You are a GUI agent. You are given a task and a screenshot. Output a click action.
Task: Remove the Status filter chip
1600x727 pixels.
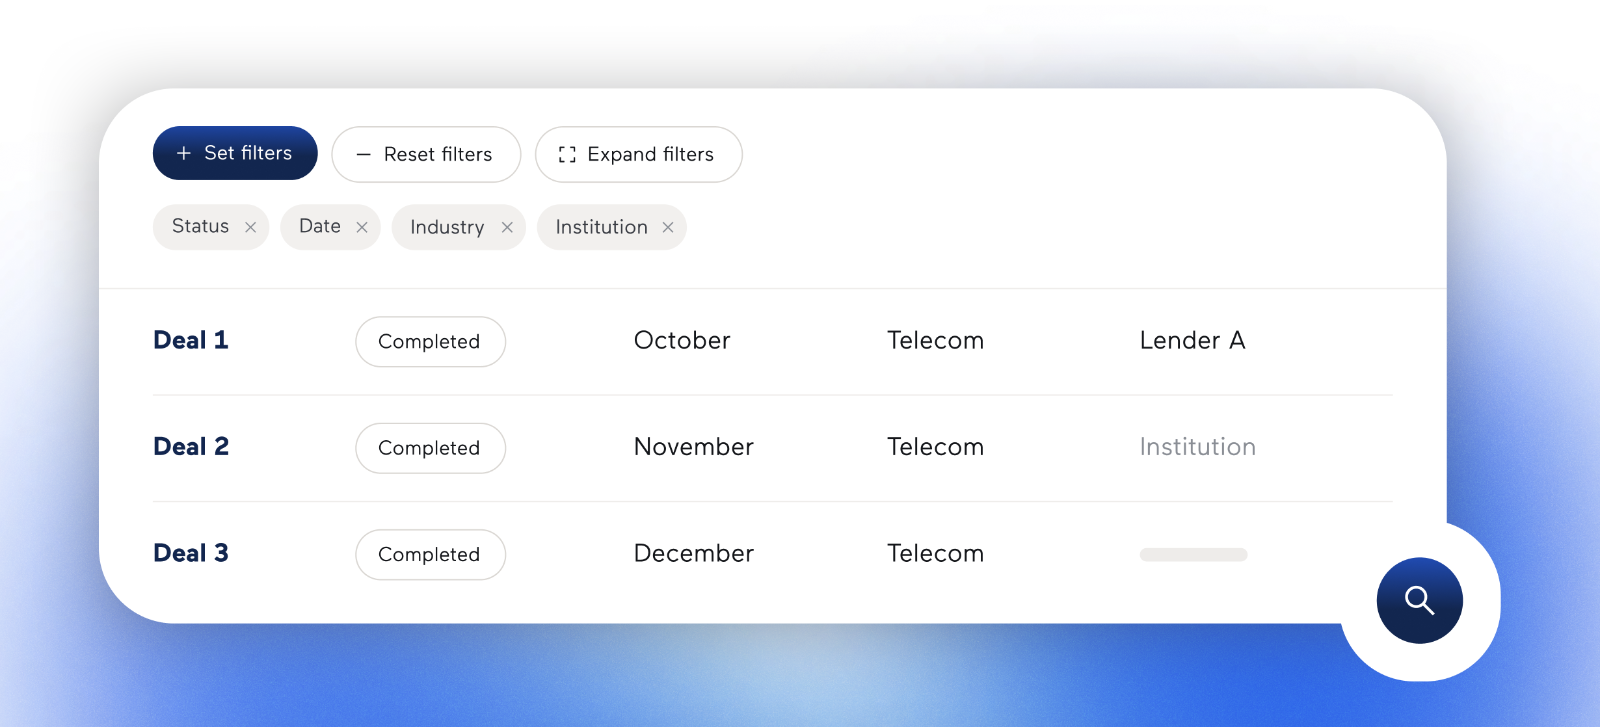point(251,227)
